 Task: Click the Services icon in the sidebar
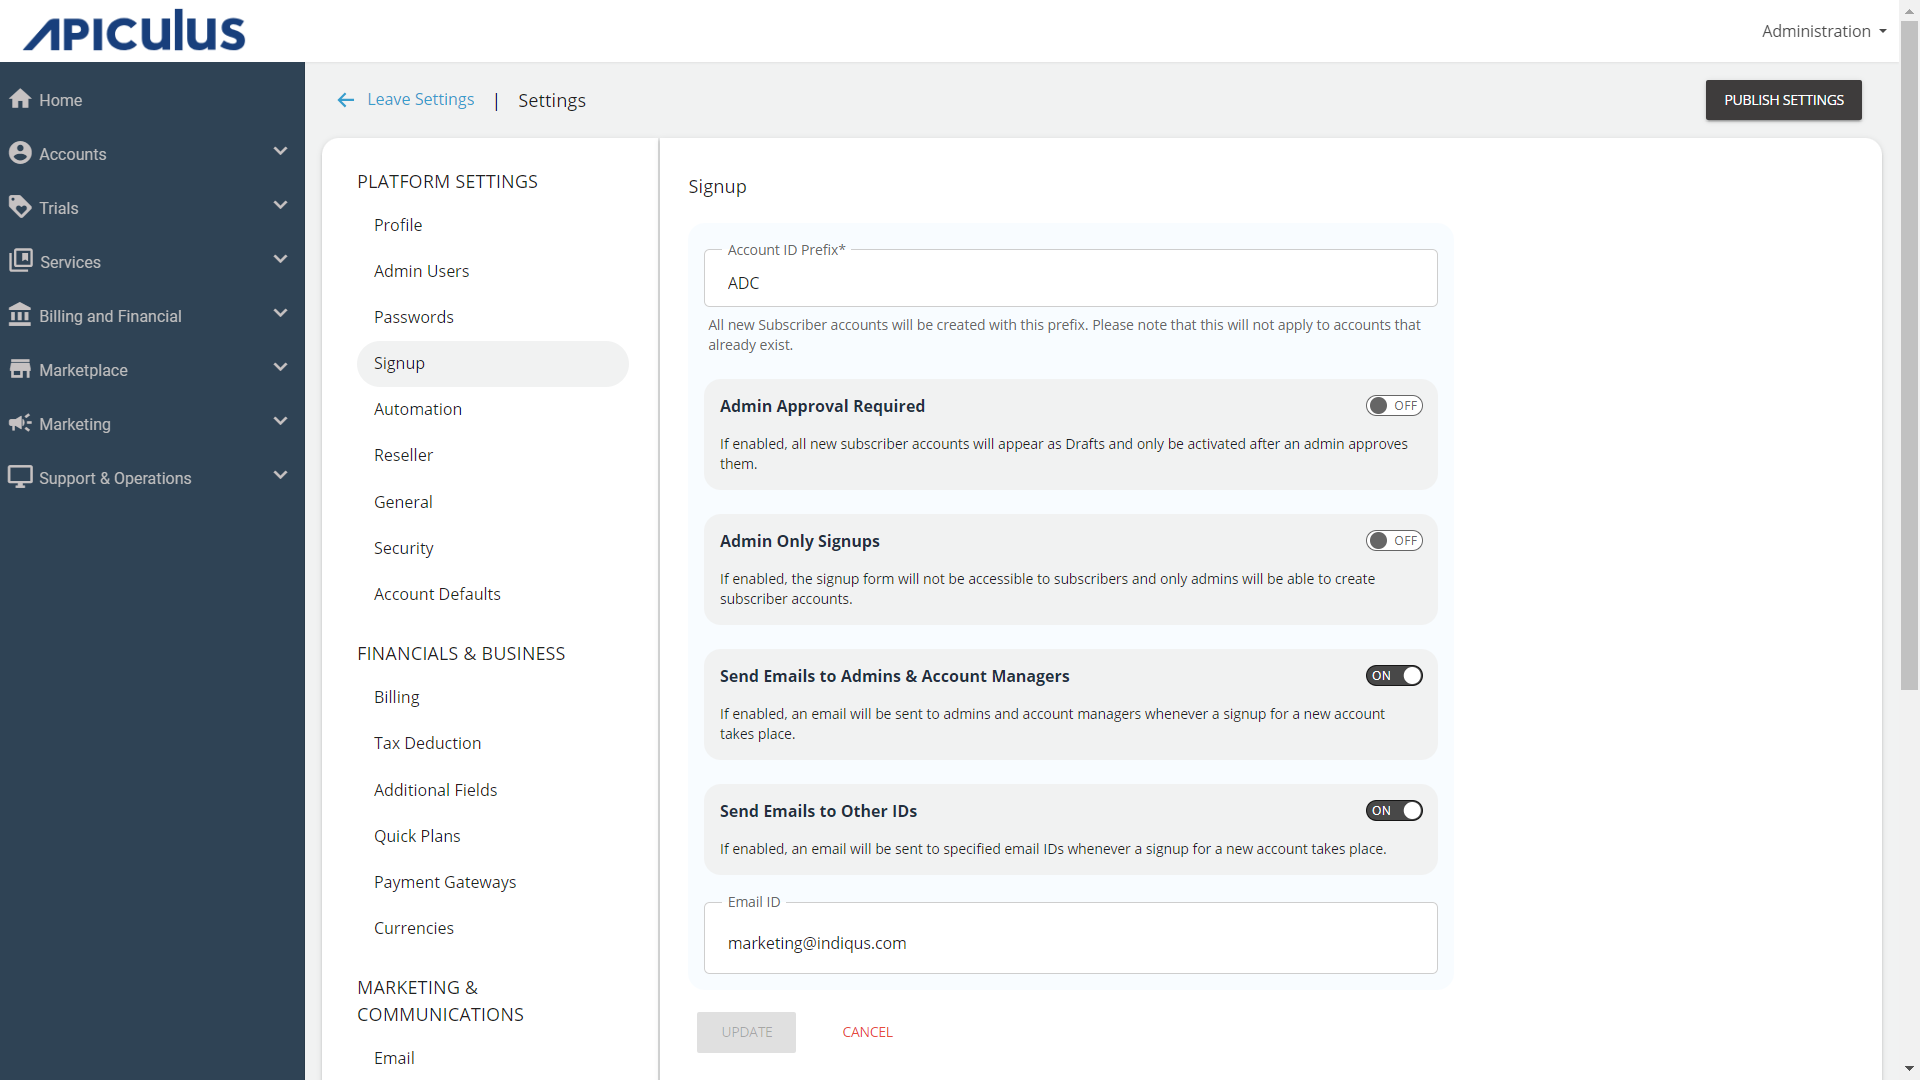coord(20,261)
